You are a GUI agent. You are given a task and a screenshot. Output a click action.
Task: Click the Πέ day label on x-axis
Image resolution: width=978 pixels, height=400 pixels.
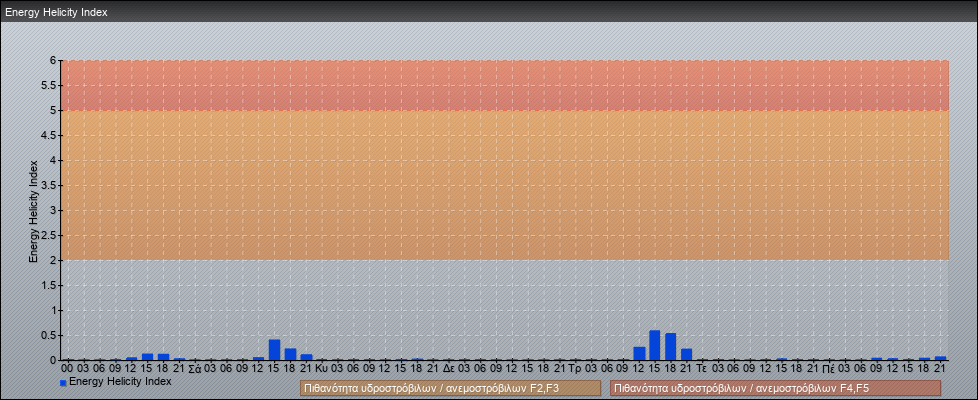point(829,368)
